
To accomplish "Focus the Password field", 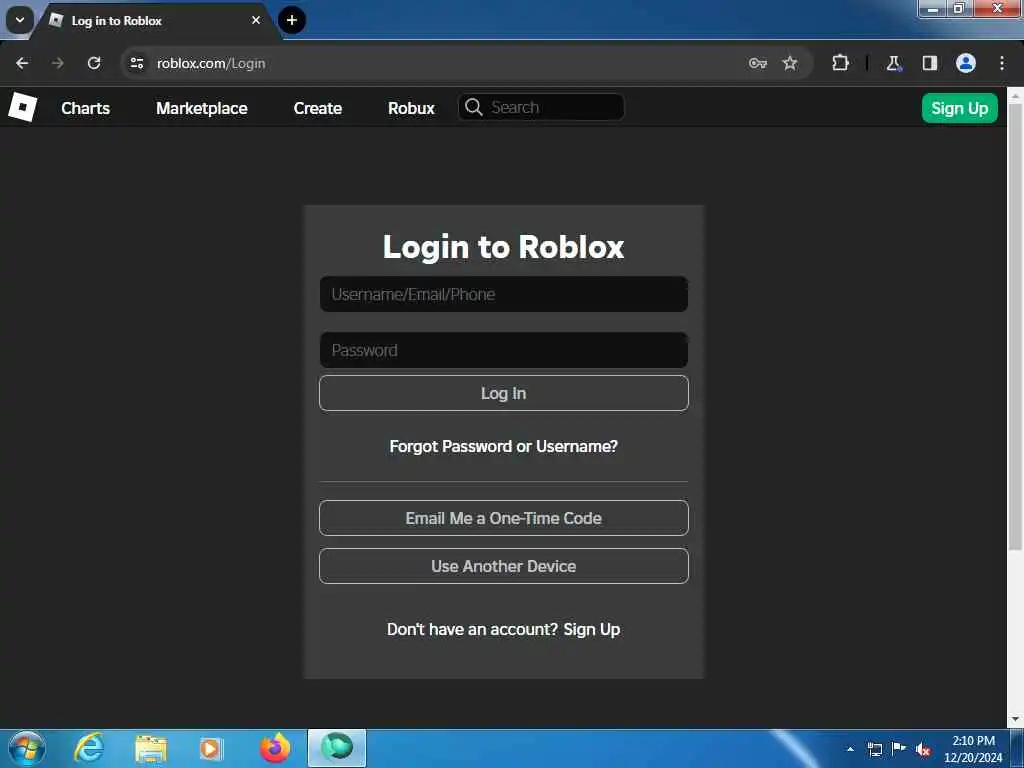I will [x=504, y=350].
